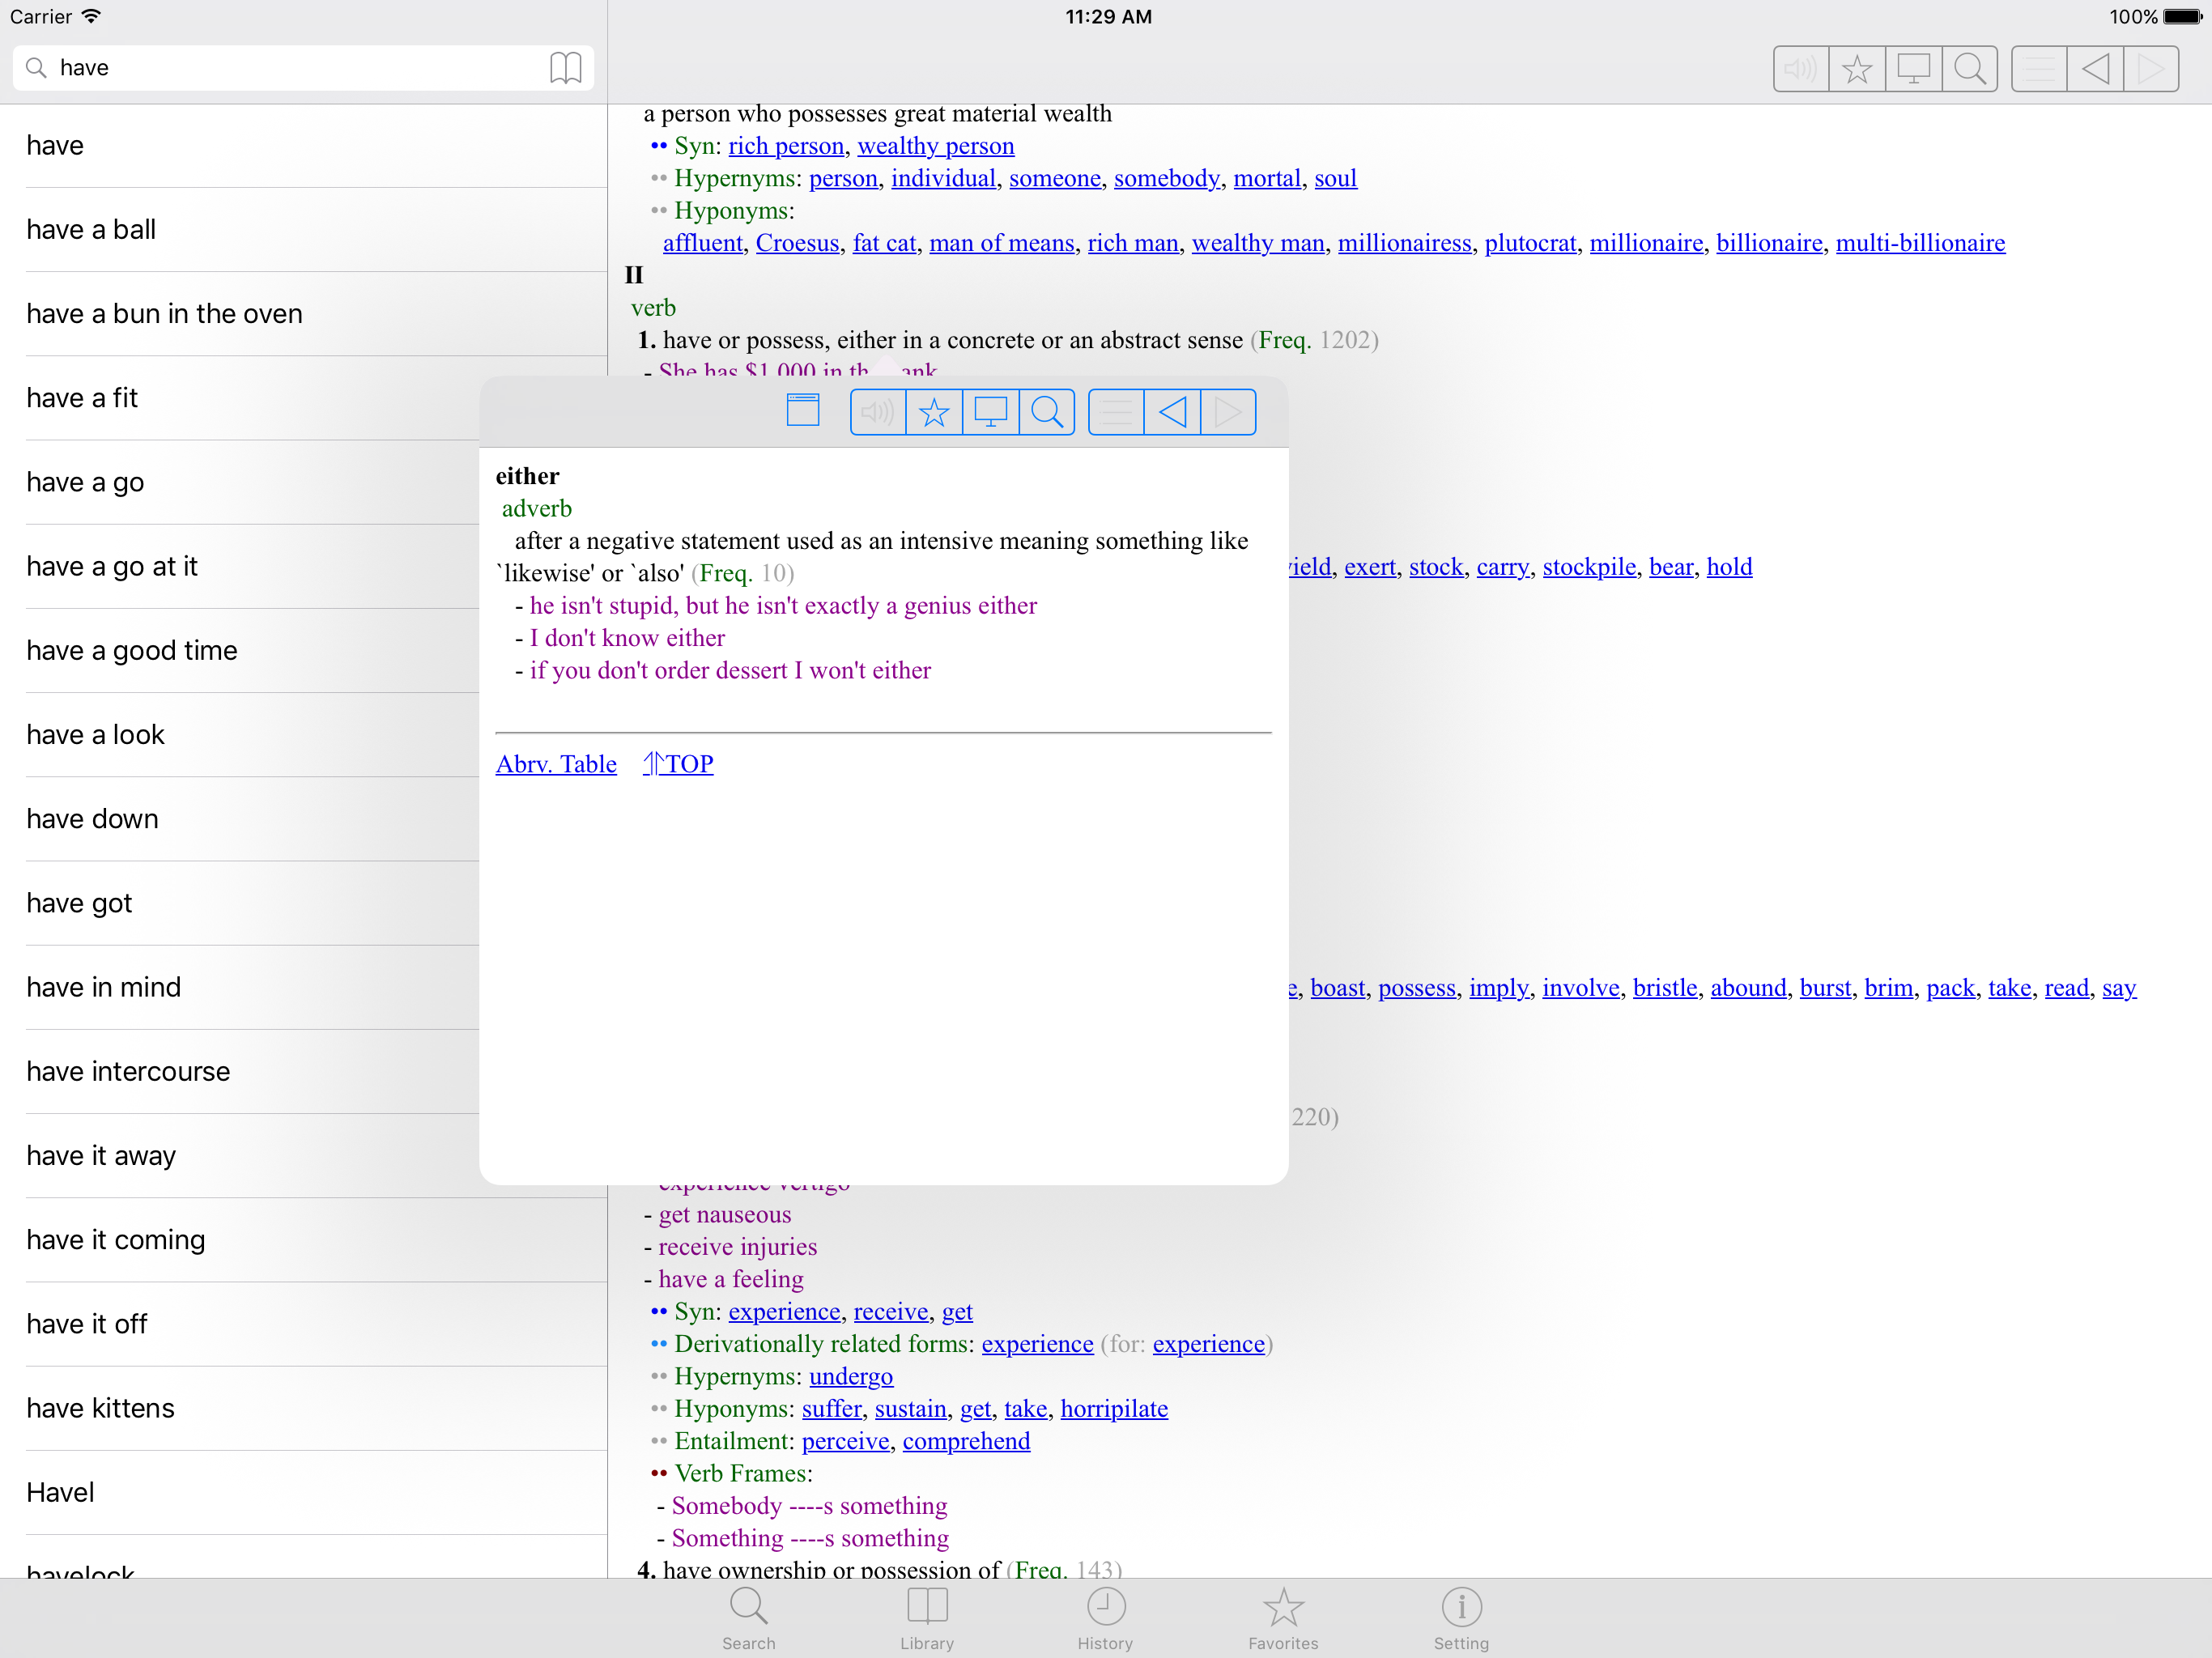Open the top toolbar list menu icon

[x=2038, y=69]
